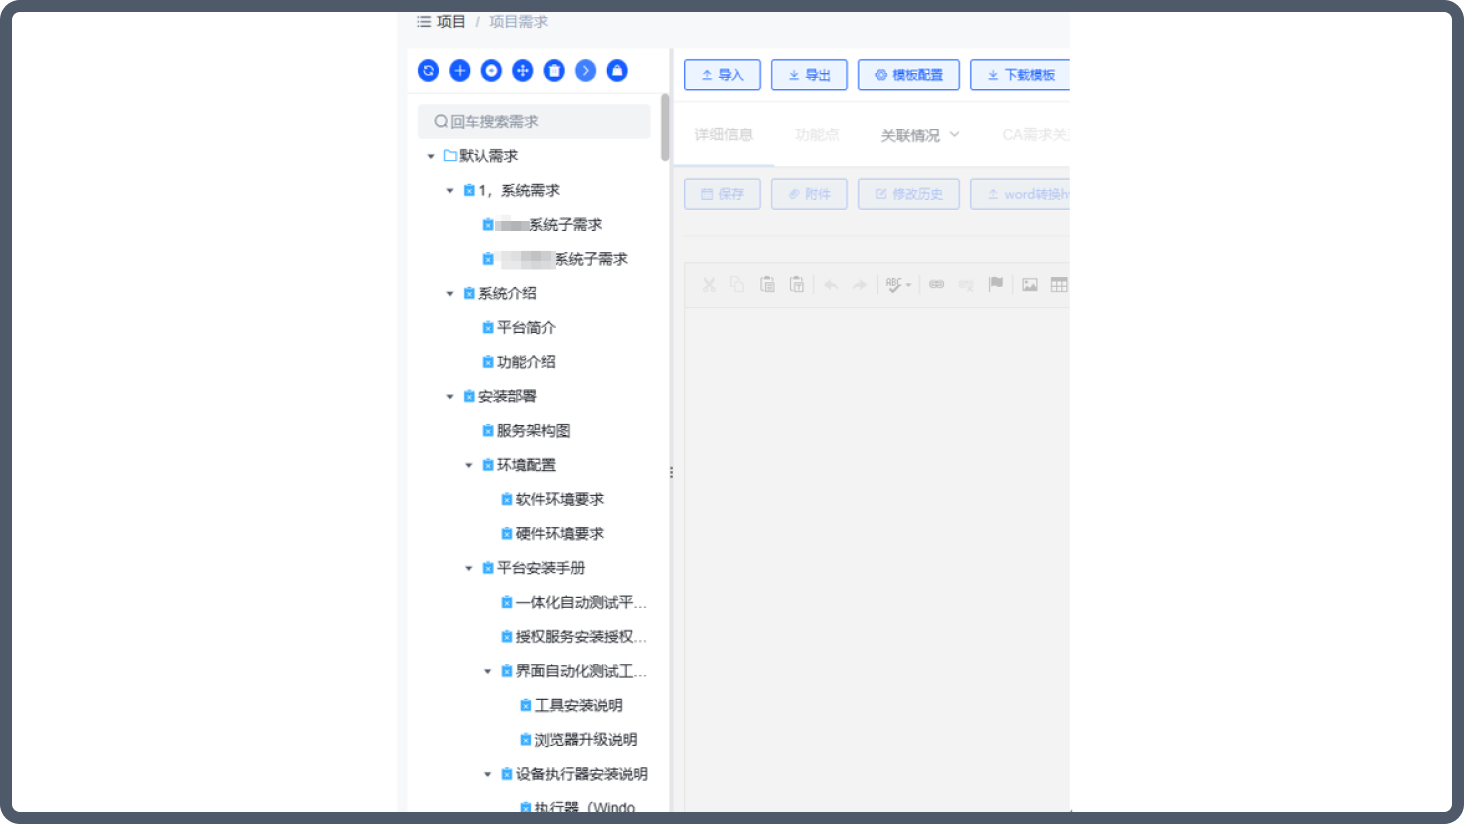
Task: Open 模板配置 template settings button
Action: tap(909, 75)
